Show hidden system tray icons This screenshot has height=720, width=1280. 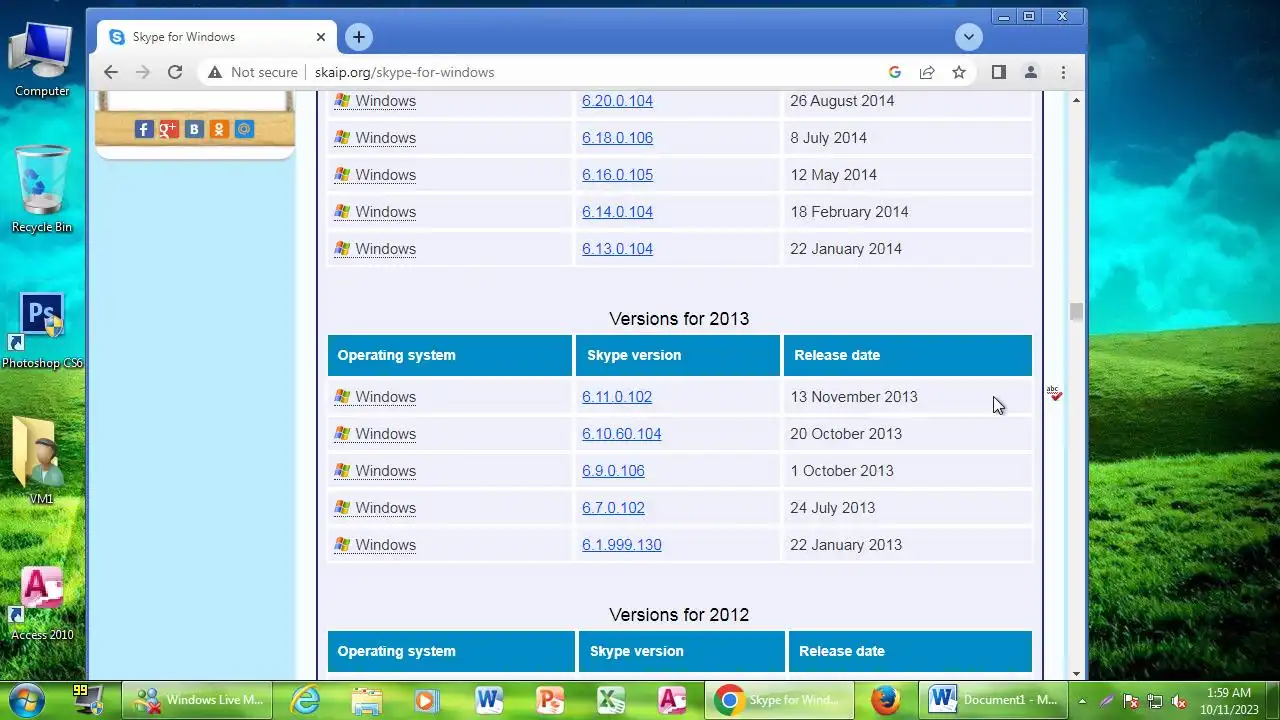point(1081,701)
